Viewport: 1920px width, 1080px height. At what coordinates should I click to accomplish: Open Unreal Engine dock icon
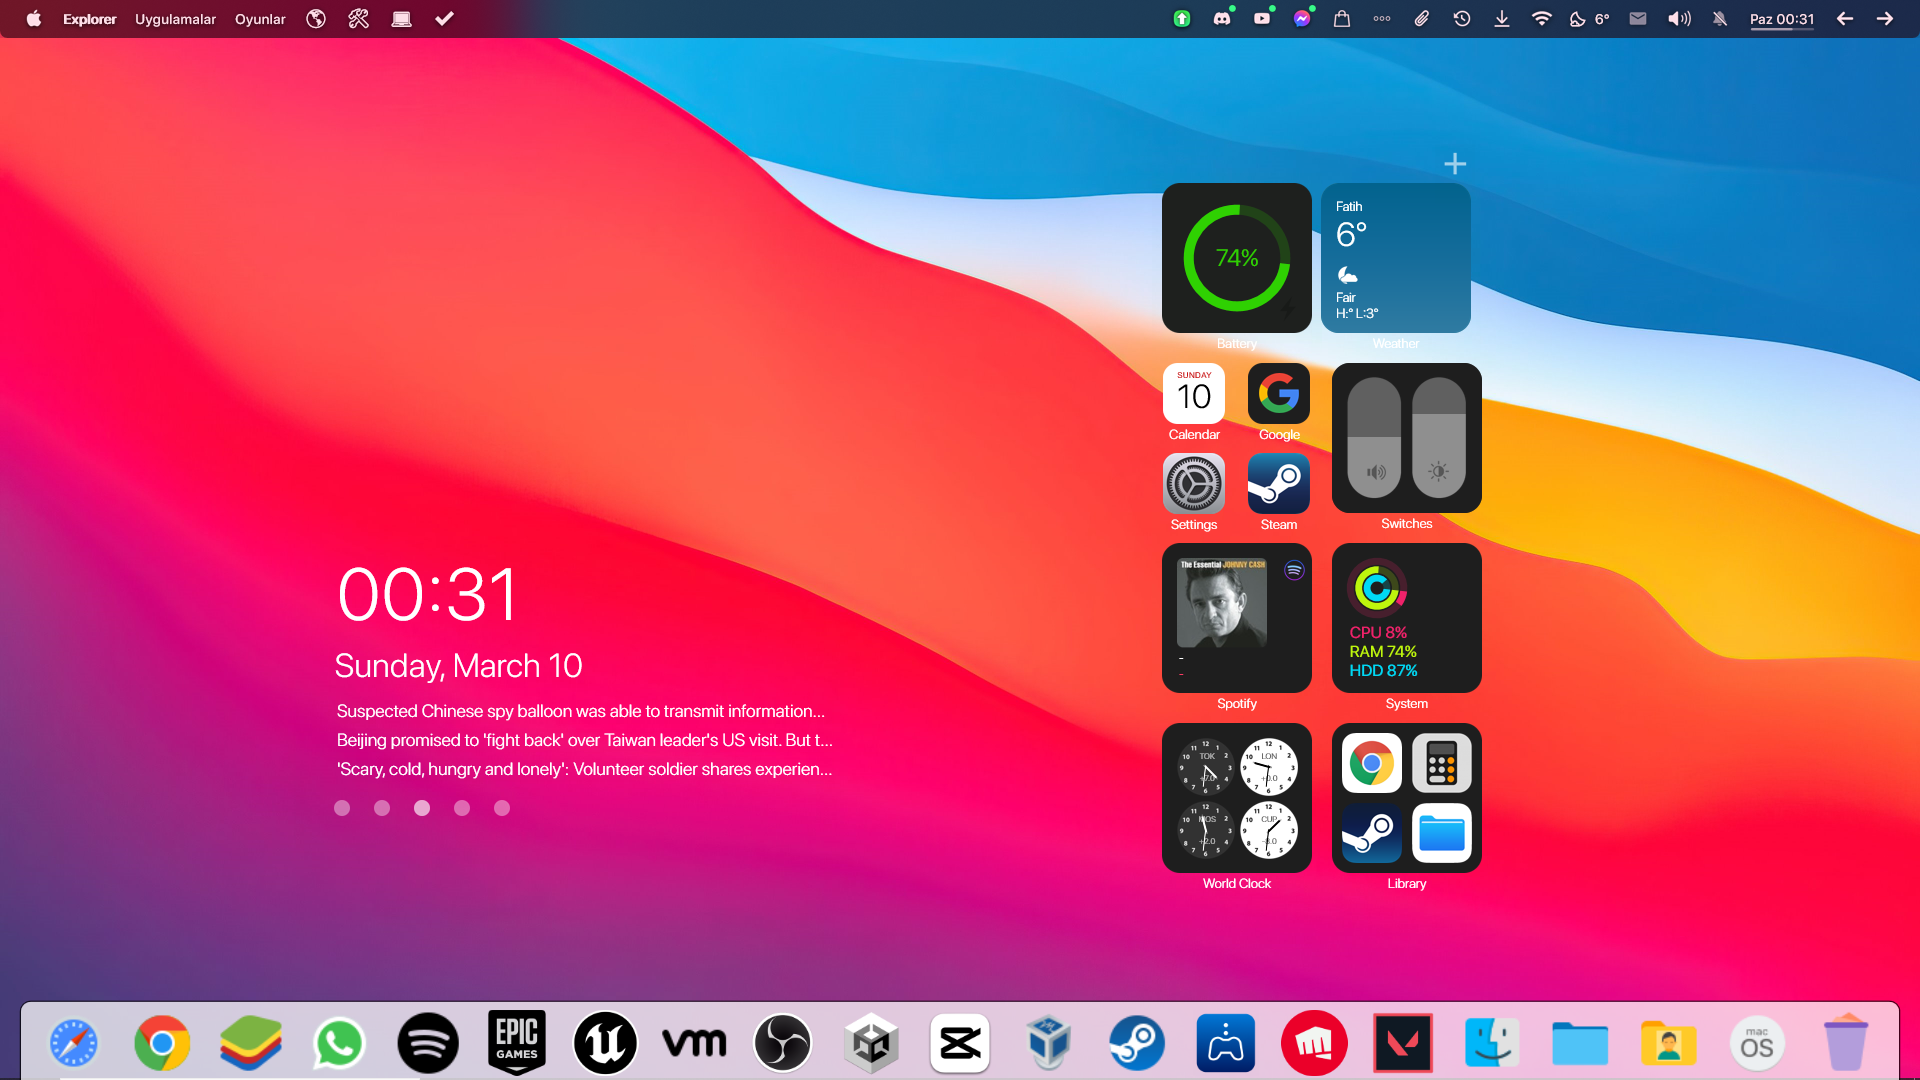605,1043
